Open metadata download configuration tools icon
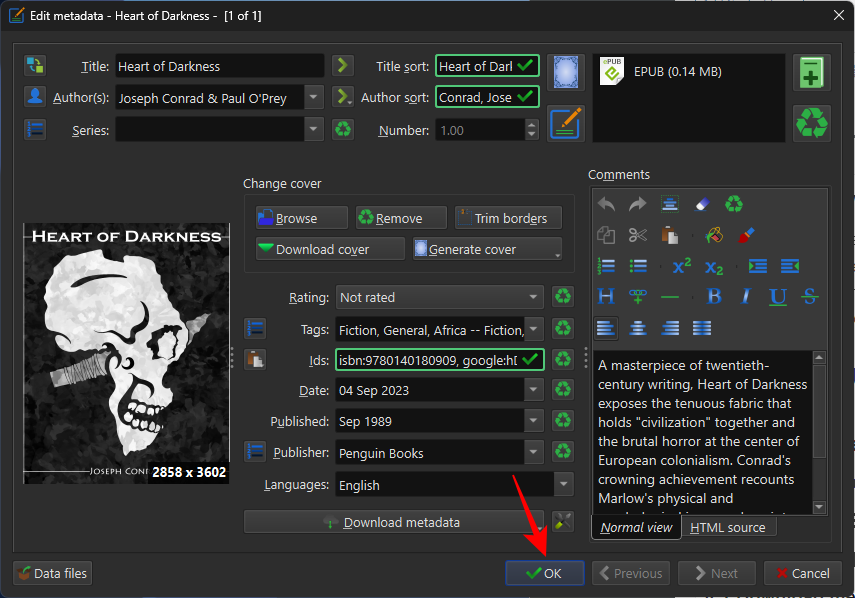Viewport: 855px width, 598px height. tap(563, 522)
